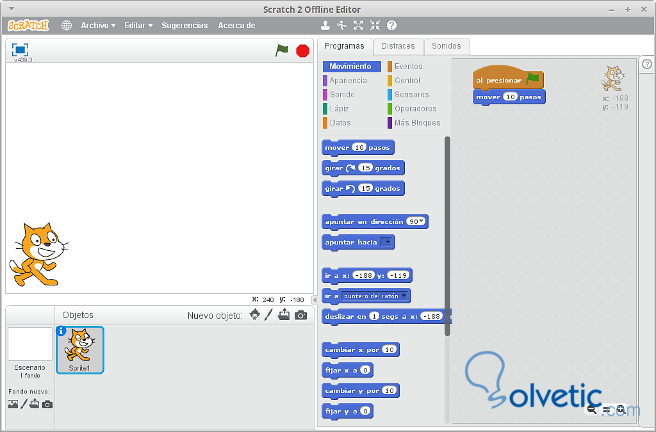
Task: Click steps value in palette mover block
Action: point(359,148)
